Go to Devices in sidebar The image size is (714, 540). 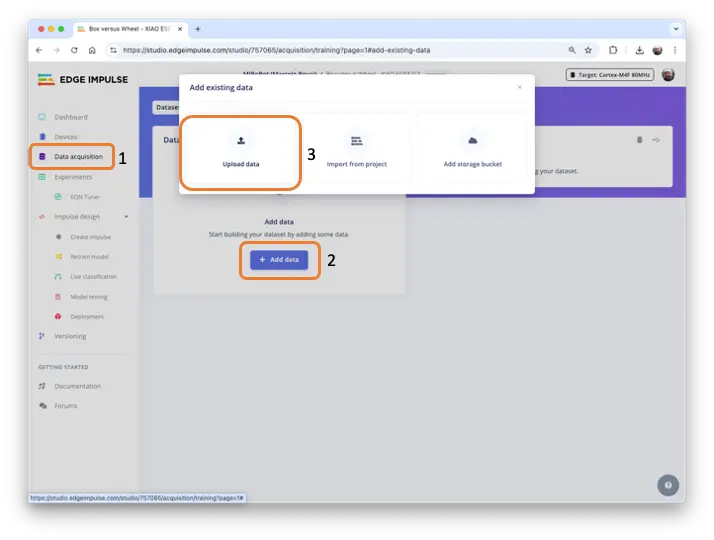[x=65, y=136]
